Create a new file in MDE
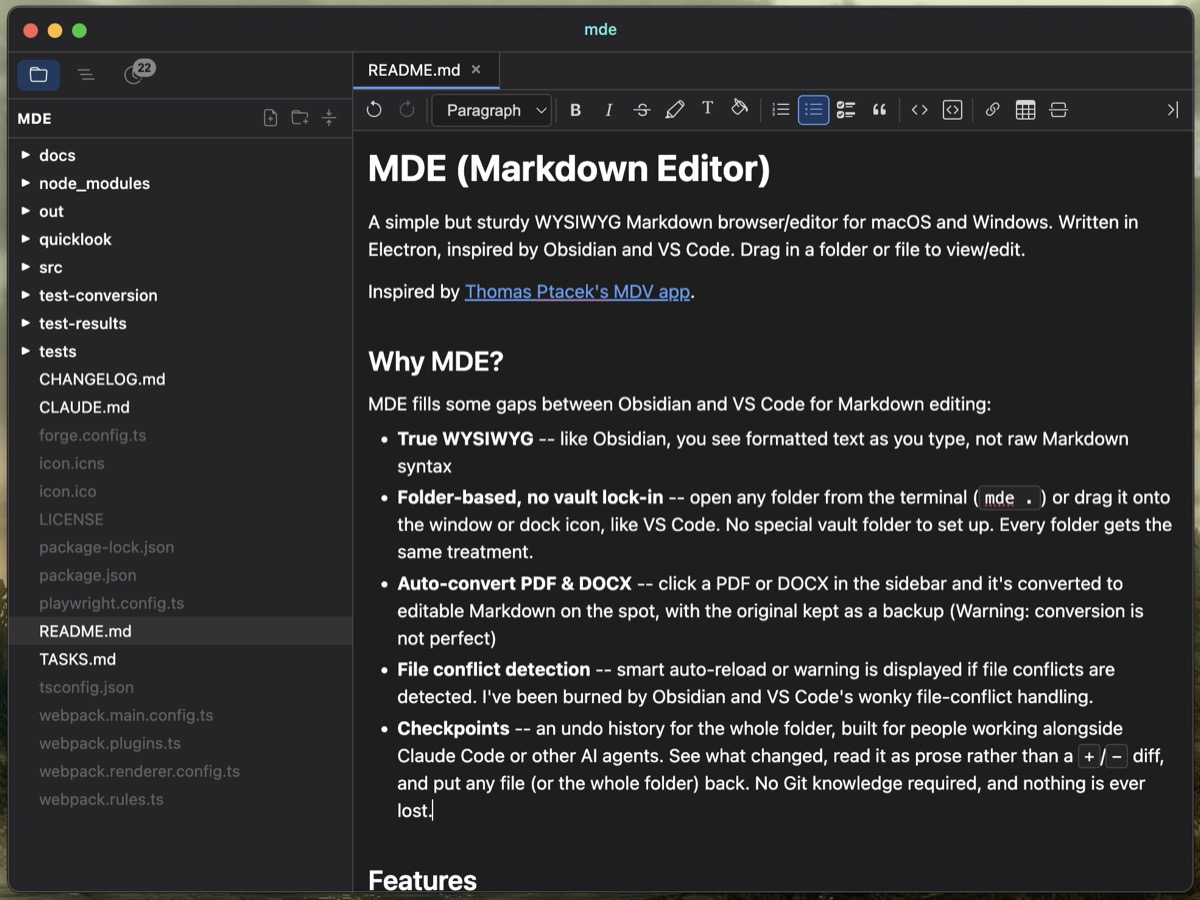Image resolution: width=1200 pixels, height=900 pixels. (x=270, y=118)
